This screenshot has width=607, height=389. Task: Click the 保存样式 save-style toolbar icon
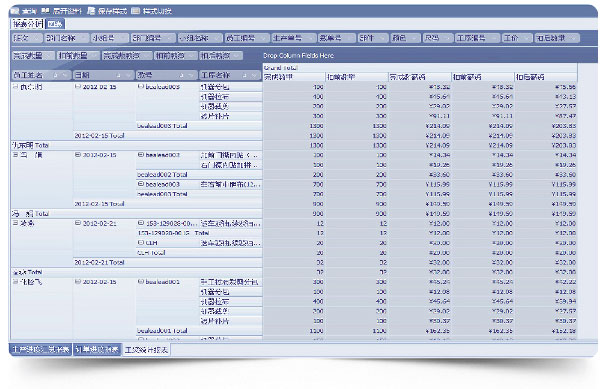point(91,11)
